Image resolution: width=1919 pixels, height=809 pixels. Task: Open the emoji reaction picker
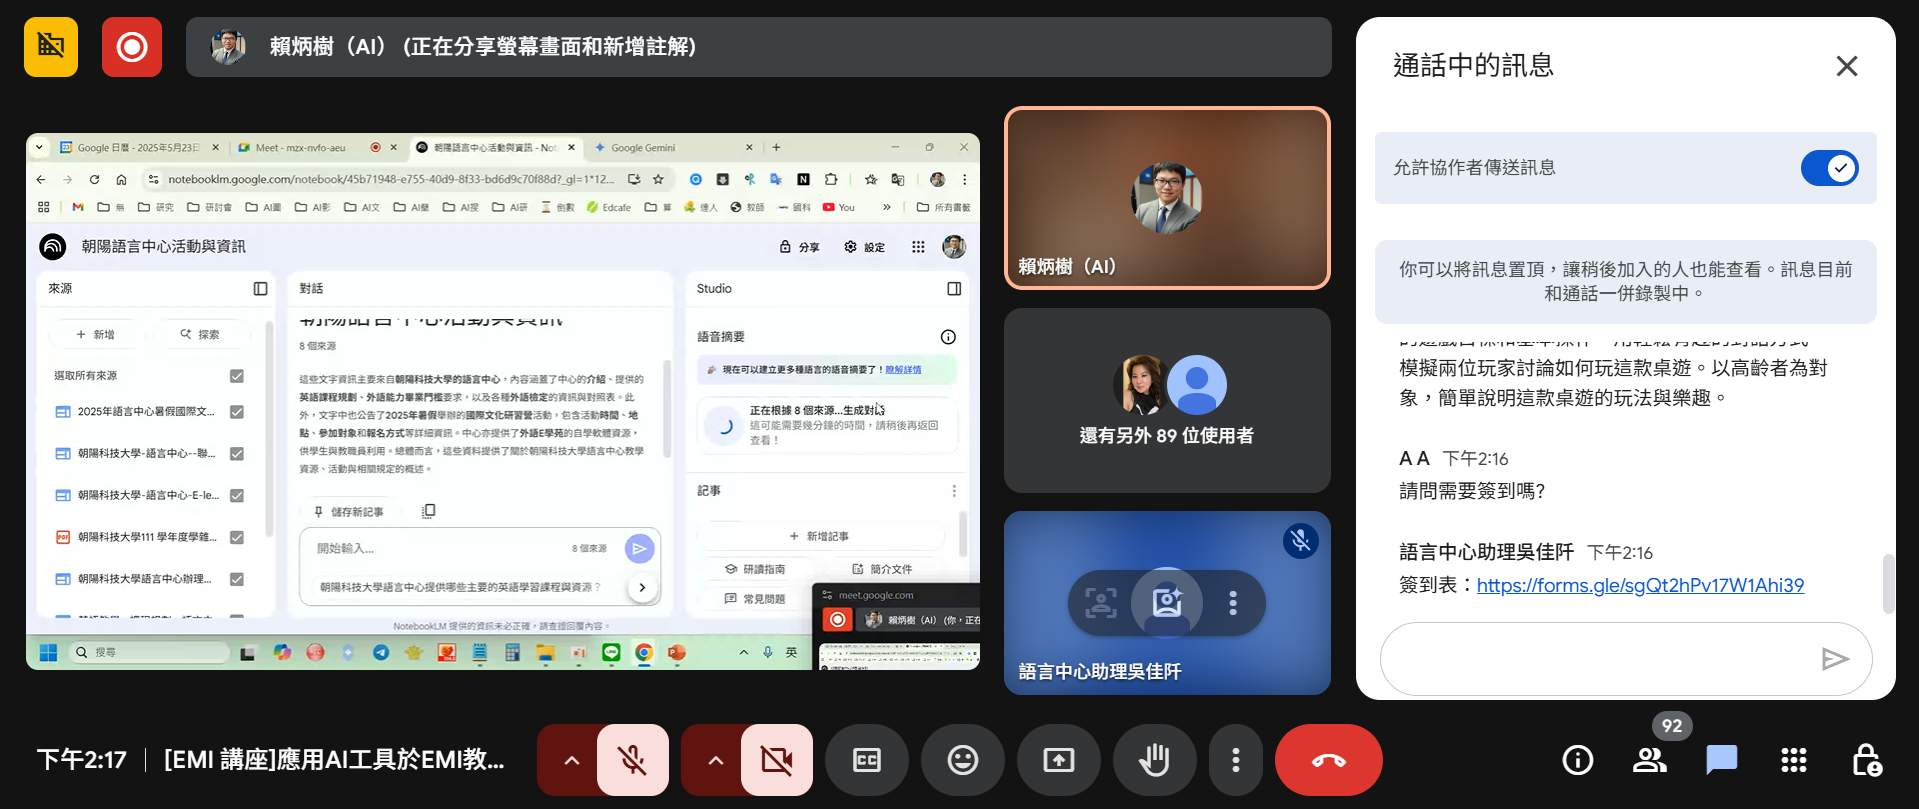pos(962,760)
